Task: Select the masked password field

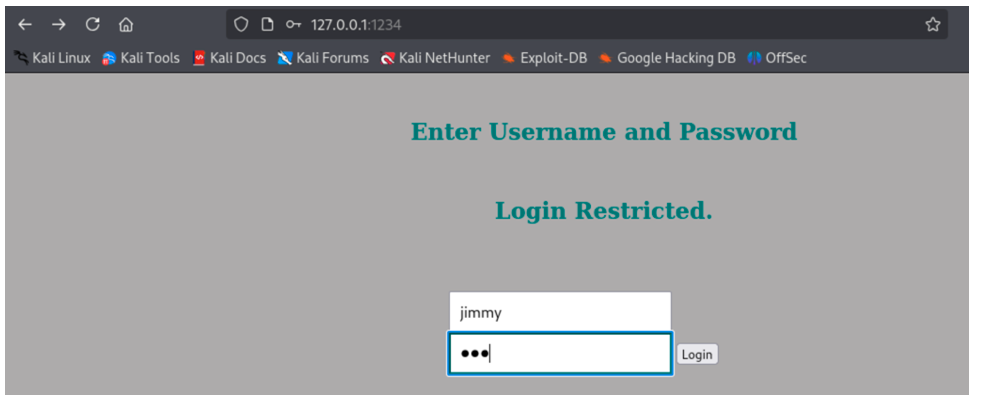Action: pos(560,354)
